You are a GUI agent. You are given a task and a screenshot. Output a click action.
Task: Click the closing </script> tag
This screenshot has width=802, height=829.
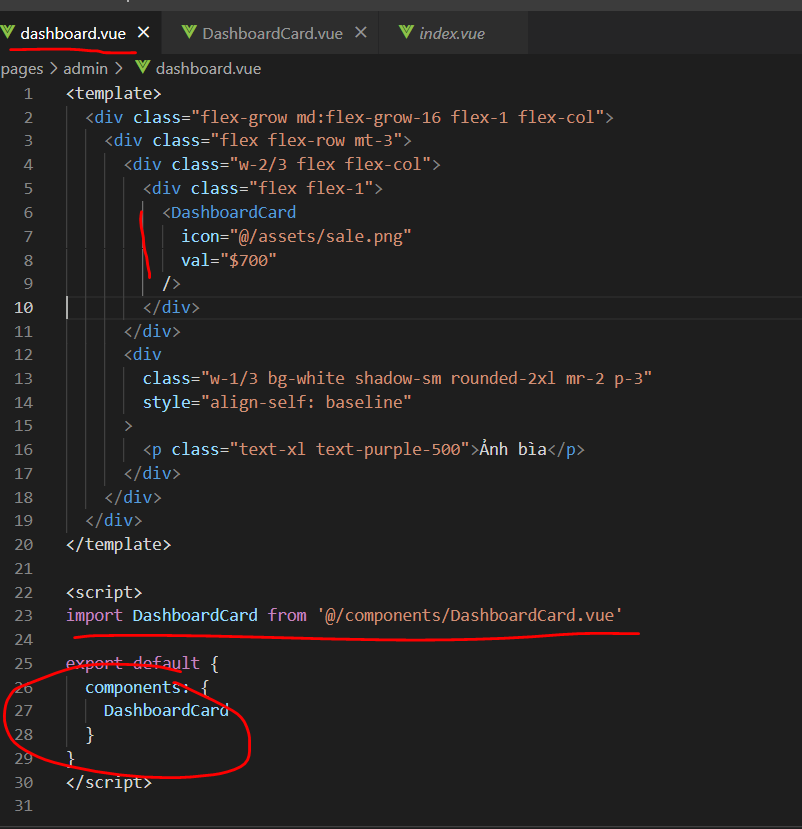pyautogui.click(x=109, y=782)
